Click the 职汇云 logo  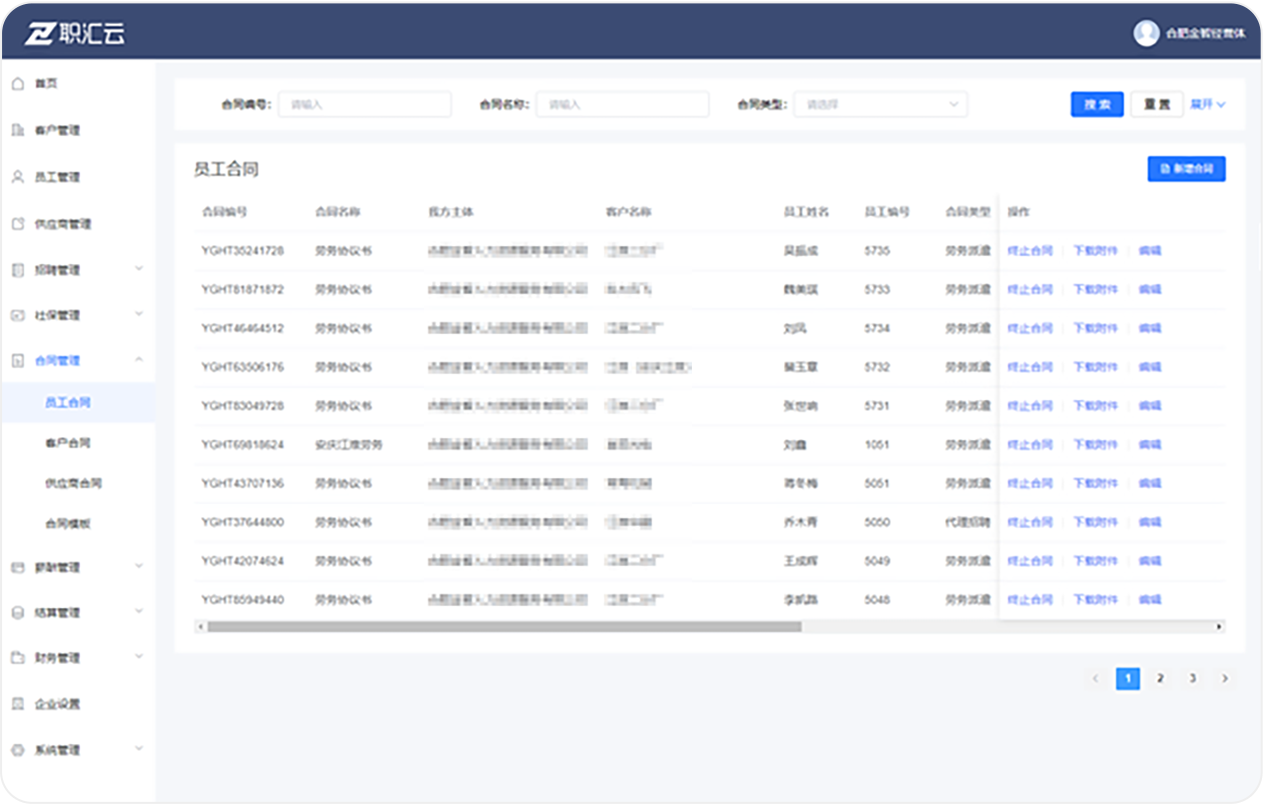pyautogui.click(x=76, y=32)
